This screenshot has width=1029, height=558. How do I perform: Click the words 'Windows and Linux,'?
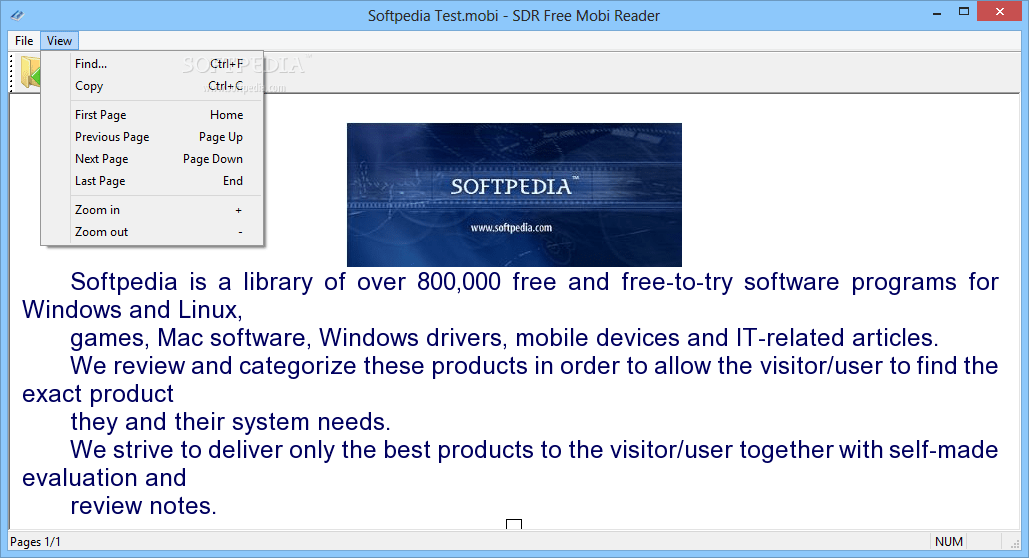pos(133,310)
